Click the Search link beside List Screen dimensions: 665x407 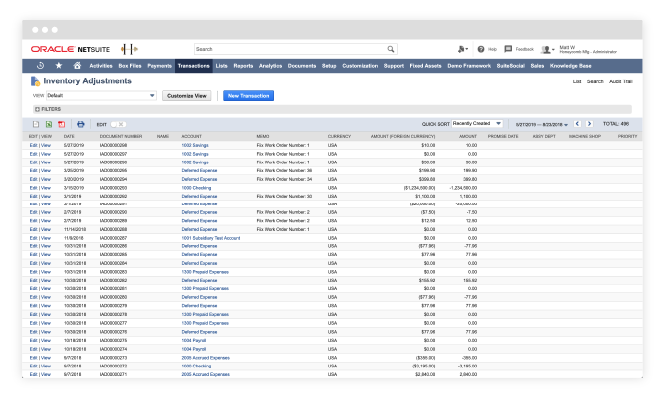595,81
